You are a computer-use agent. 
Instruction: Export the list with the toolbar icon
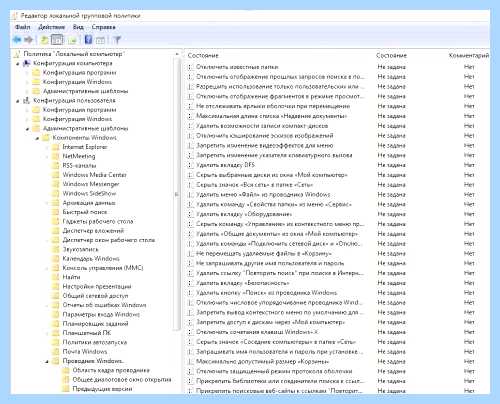pos(73,40)
